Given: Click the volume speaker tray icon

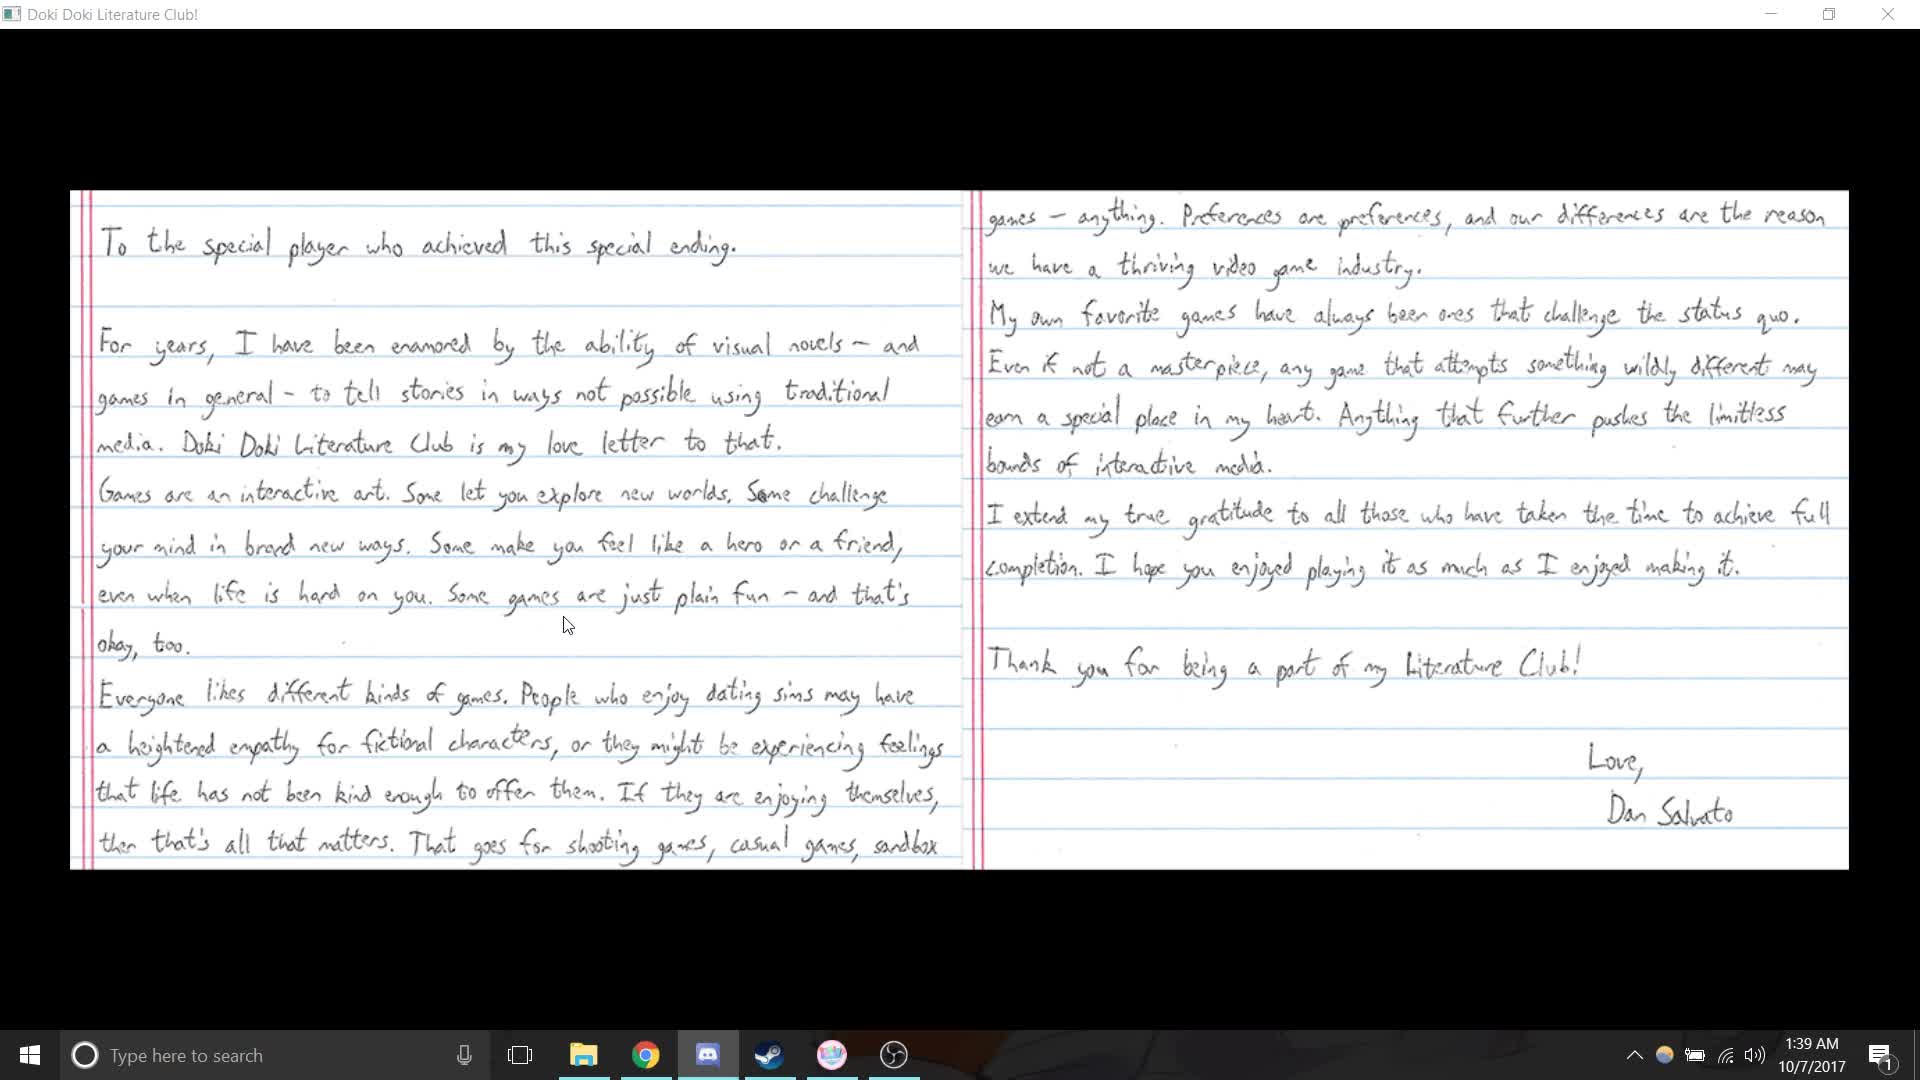Looking at the screenshot, I should pyautogui.click(x=1755, y=1055).
